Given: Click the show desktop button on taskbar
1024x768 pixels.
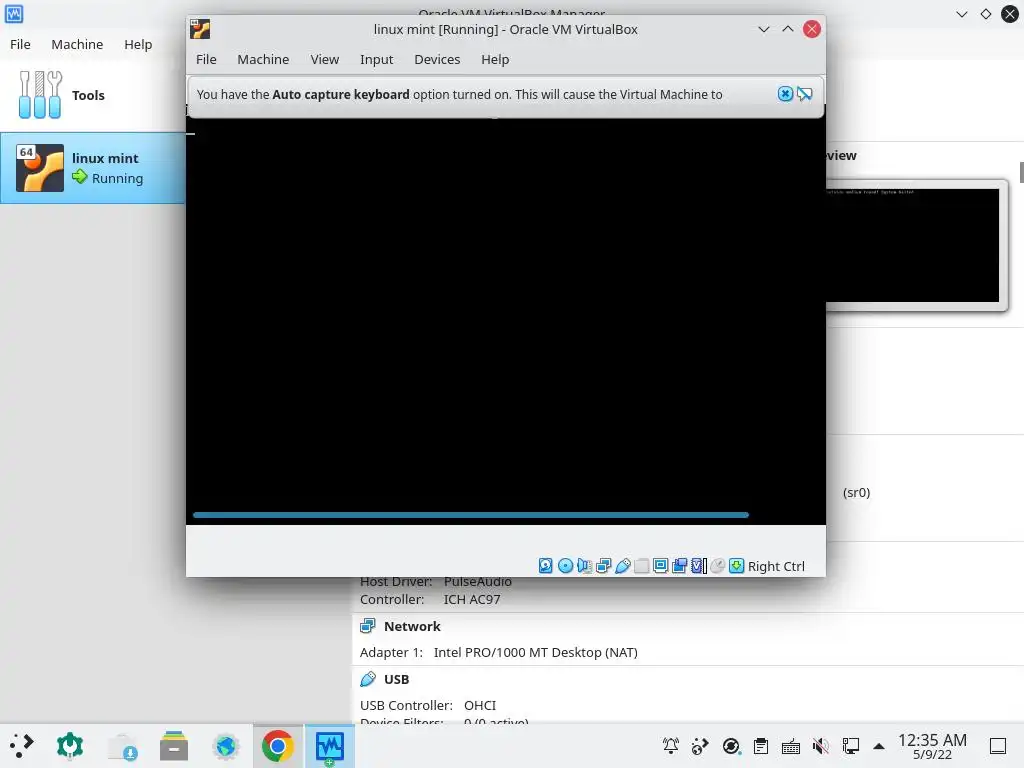Looking at the screenshot, I should coord(998,746).
